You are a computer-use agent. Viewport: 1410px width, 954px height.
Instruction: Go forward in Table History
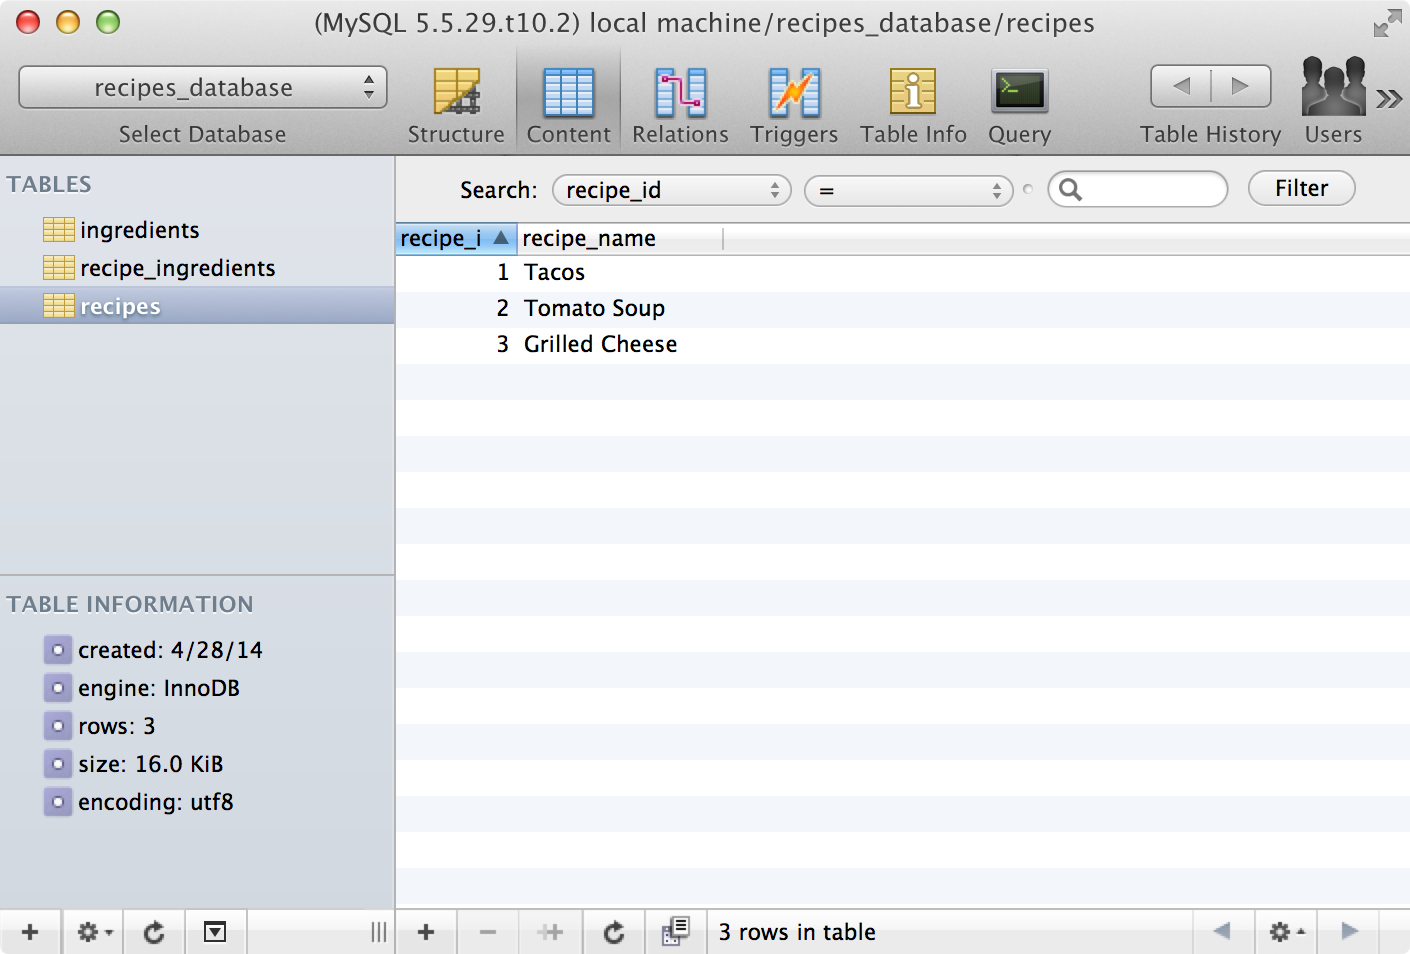1241,86
